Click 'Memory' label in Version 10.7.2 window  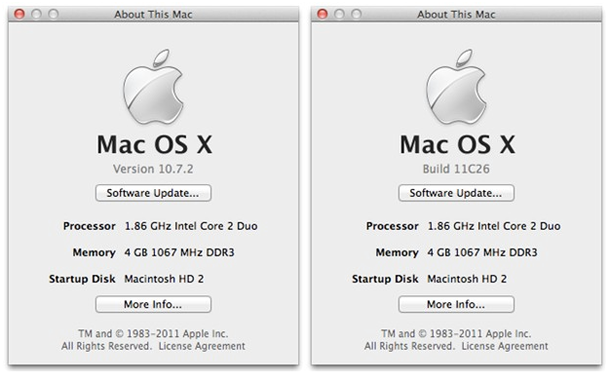94,253
